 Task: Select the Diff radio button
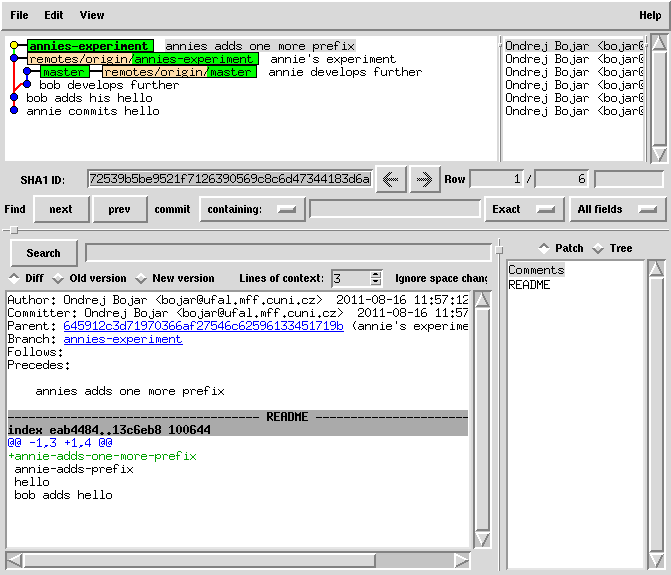14,278
